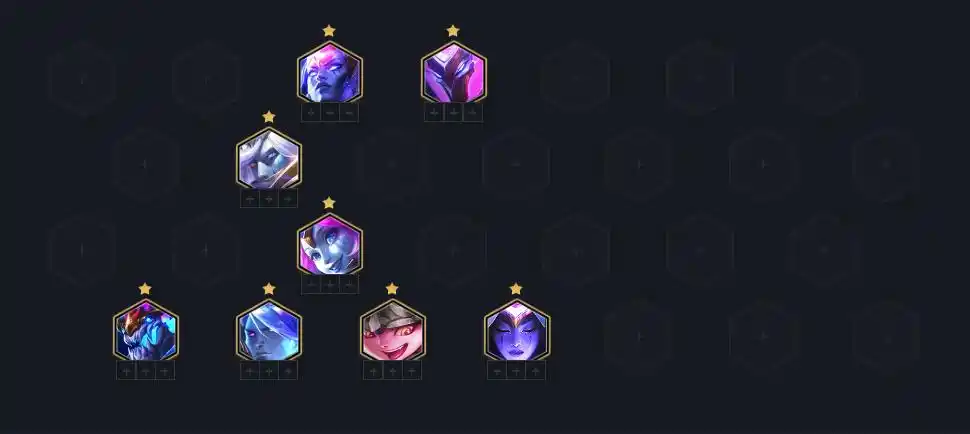The width and height of the screenshot is (970, 434).
Task: Toggle star above the horned blue beast
Action: pyautogui.click(x=145, y=289)
